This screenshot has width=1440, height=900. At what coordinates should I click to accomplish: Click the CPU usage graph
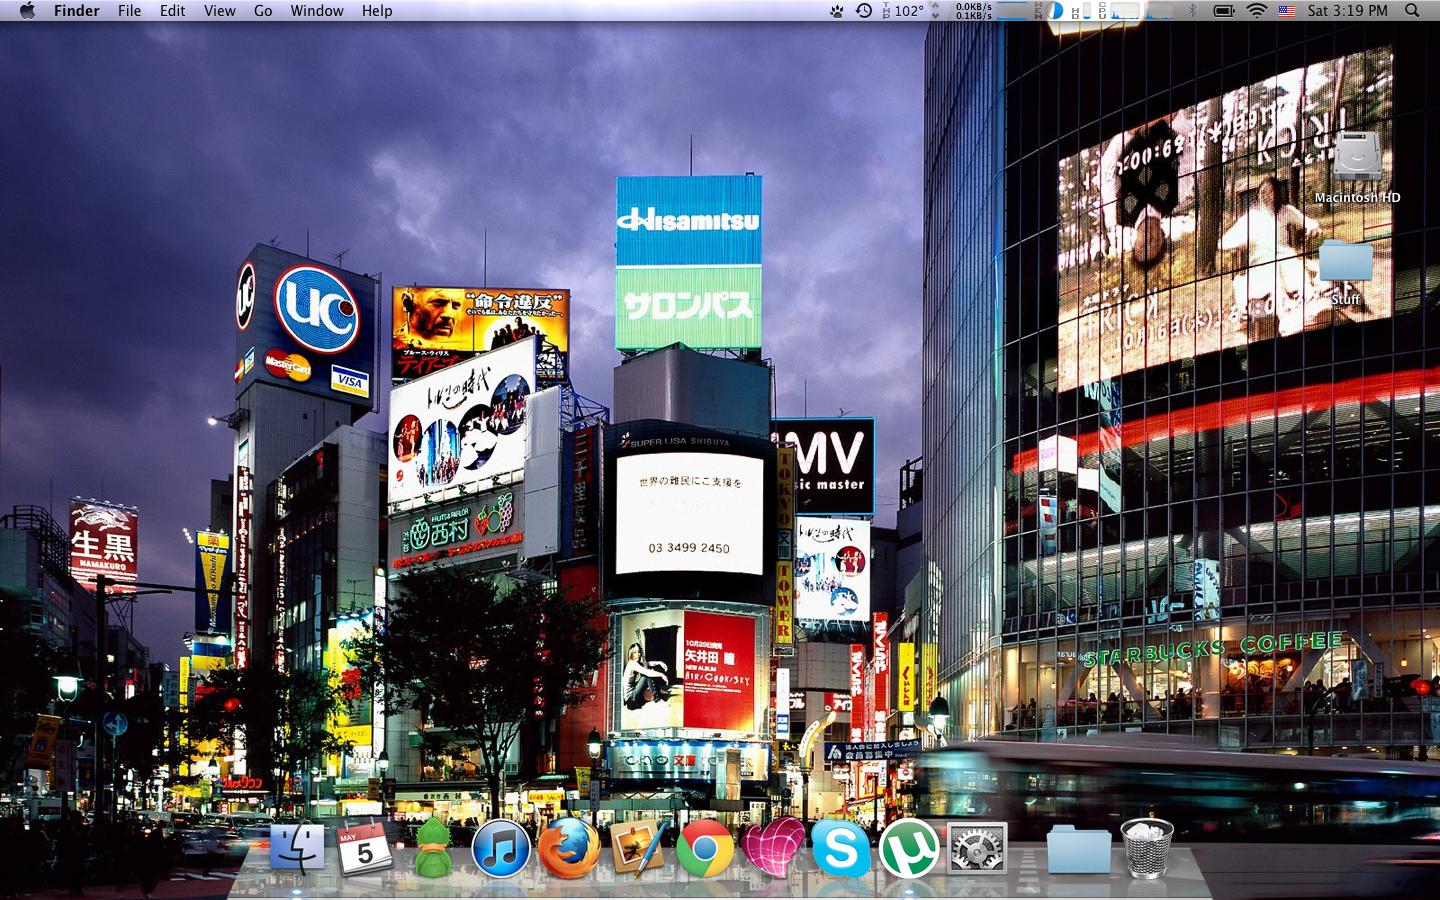point(1135,10)
